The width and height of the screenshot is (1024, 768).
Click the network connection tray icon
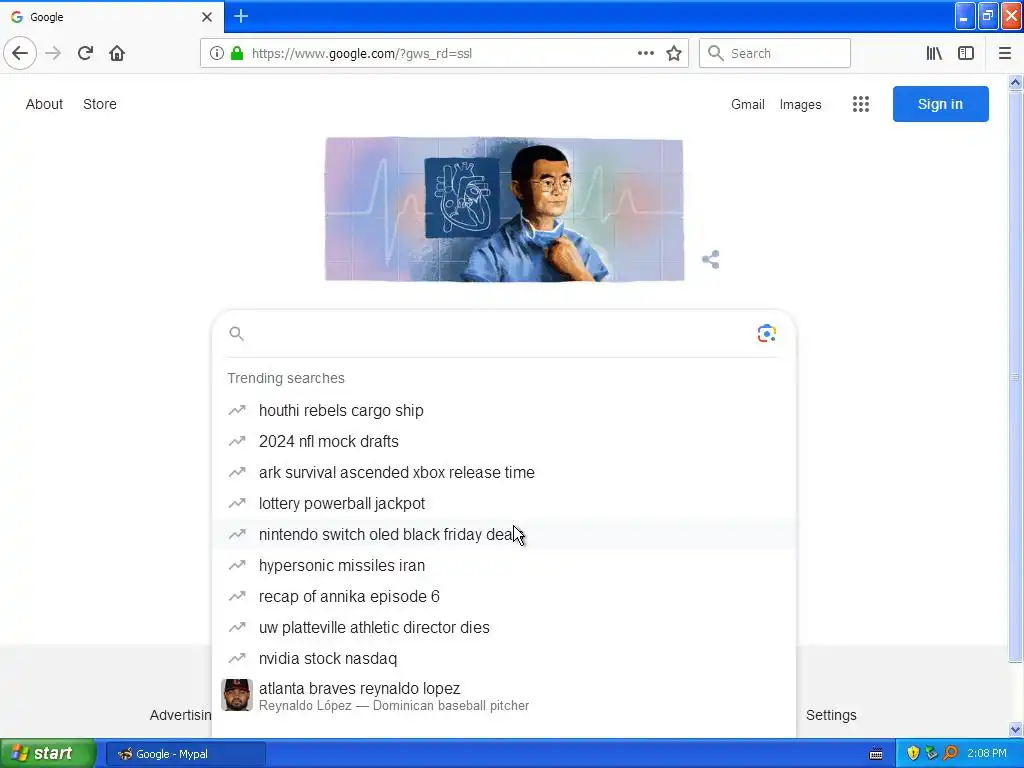click(931, 754)
